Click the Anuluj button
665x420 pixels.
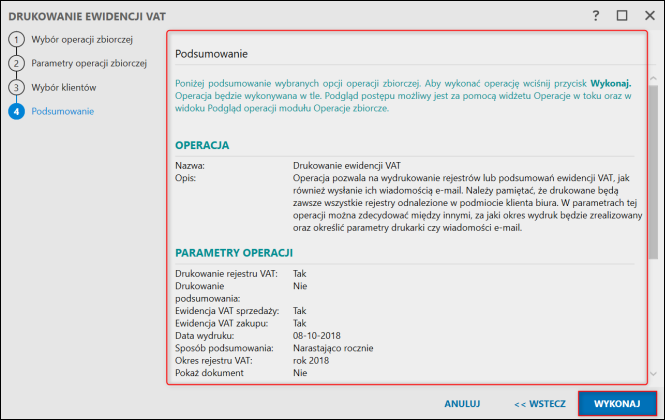(x=462, y=403)
